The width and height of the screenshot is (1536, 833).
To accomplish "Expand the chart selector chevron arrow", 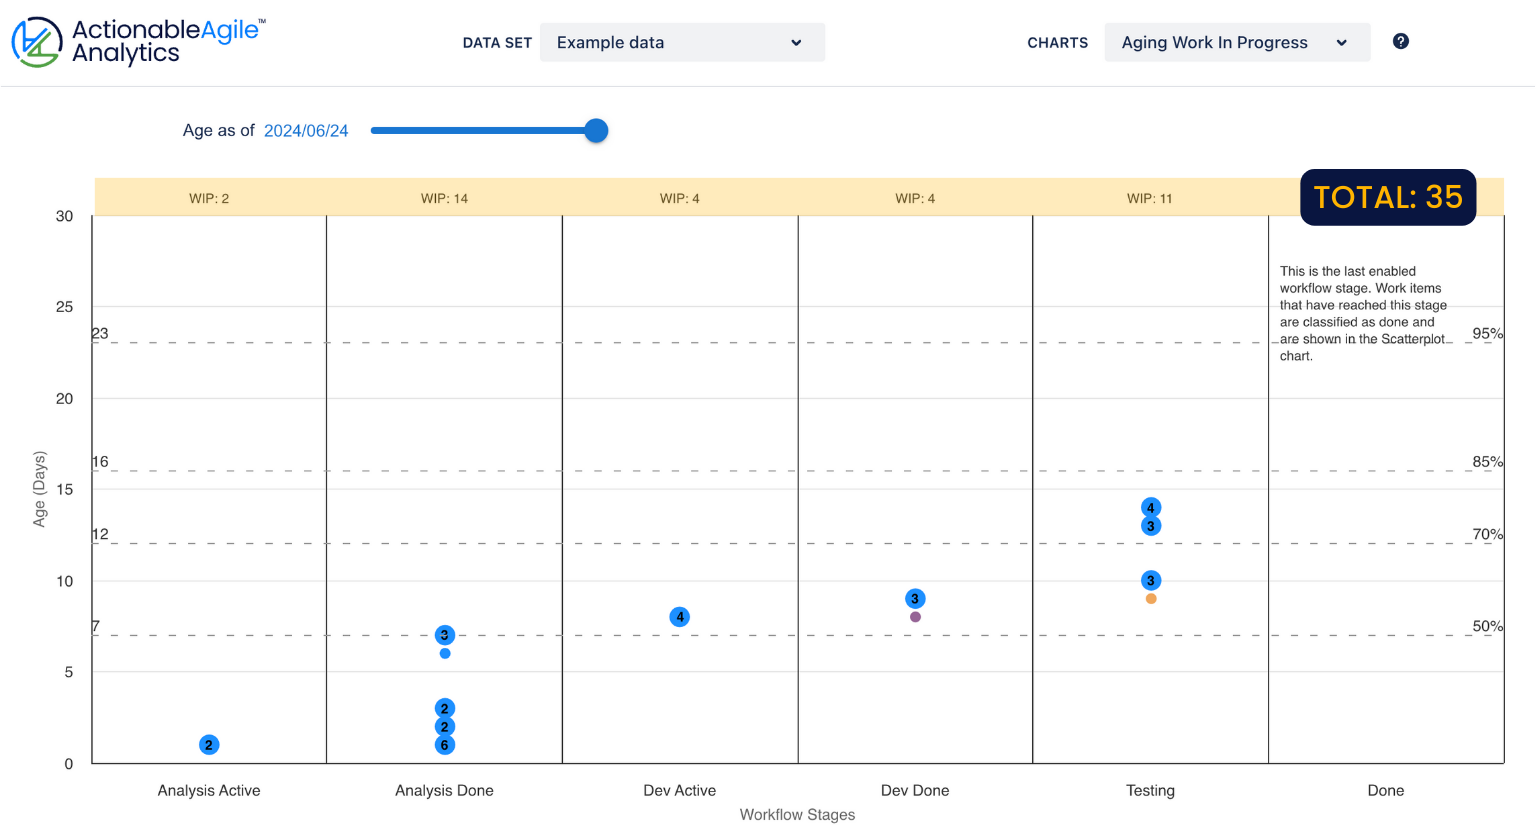I will click(x=1343, y=42).
